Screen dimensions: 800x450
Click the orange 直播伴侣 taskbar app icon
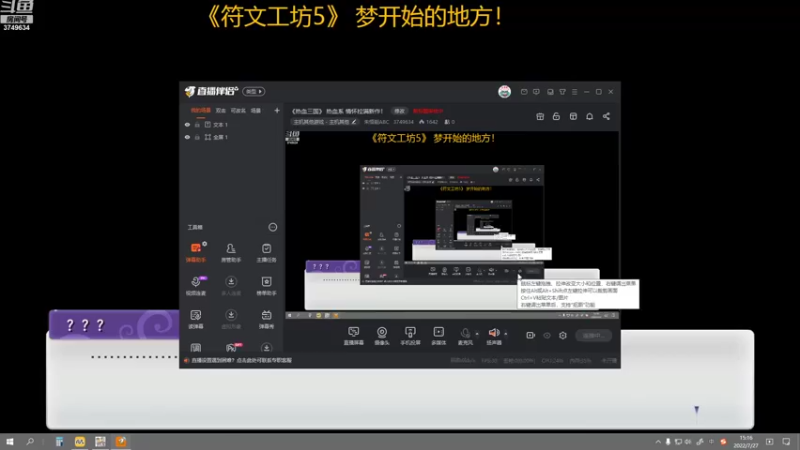tap(121, 442)
